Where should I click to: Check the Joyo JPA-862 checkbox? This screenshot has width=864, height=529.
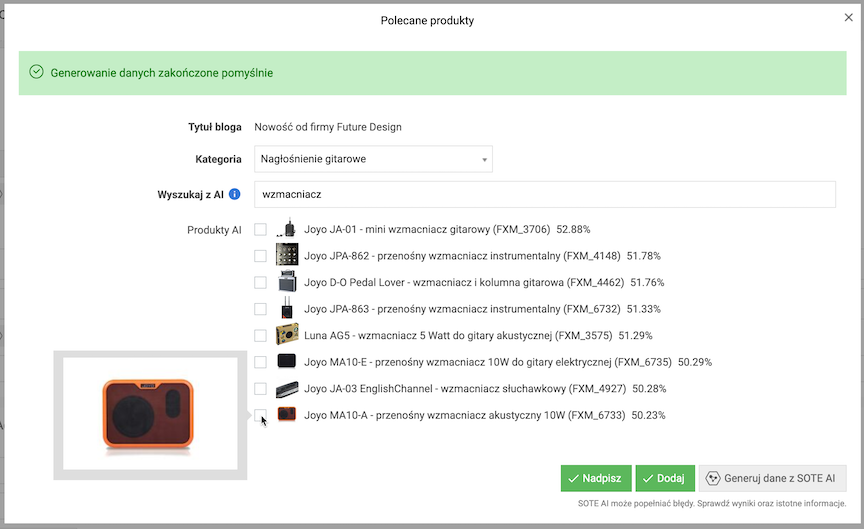click(x=260, y=256)
